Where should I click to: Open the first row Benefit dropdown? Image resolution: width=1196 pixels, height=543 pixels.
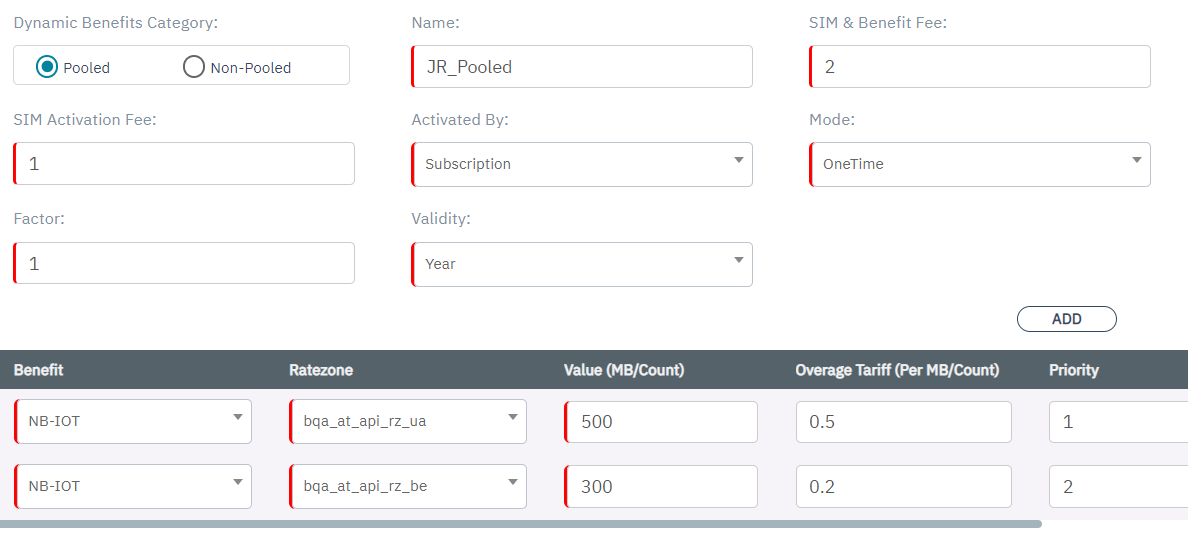tap(133, 421)
